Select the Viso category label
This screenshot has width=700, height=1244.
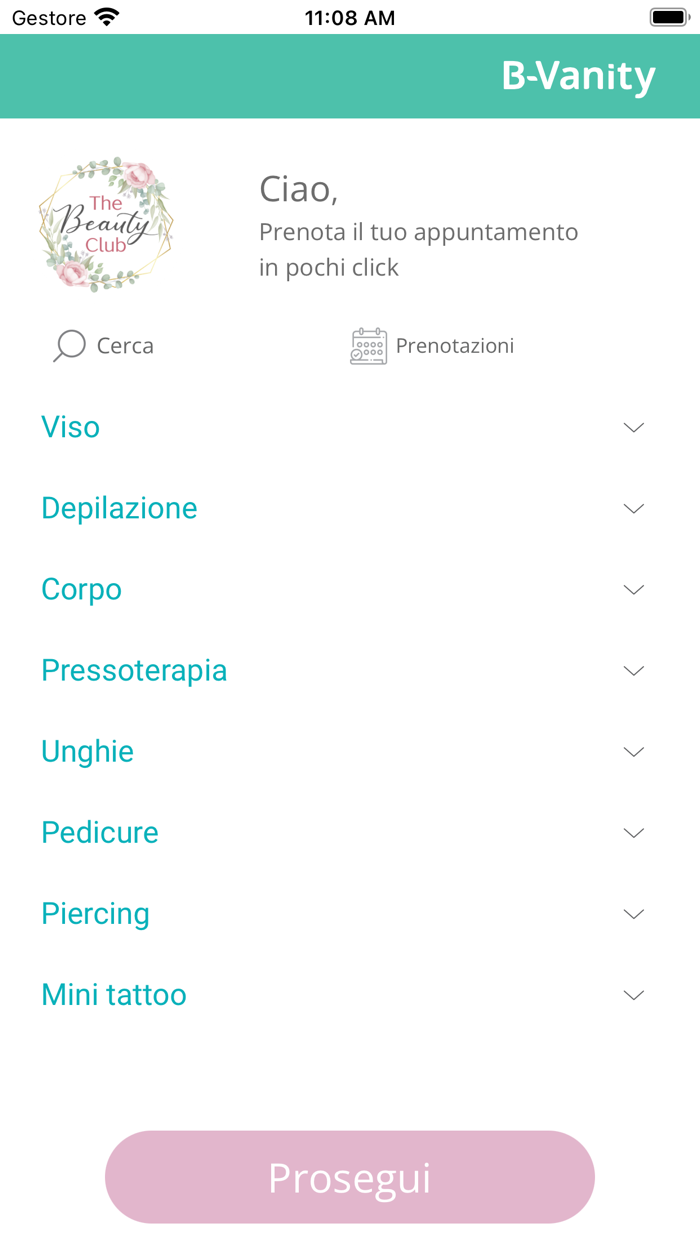(70, 427)
